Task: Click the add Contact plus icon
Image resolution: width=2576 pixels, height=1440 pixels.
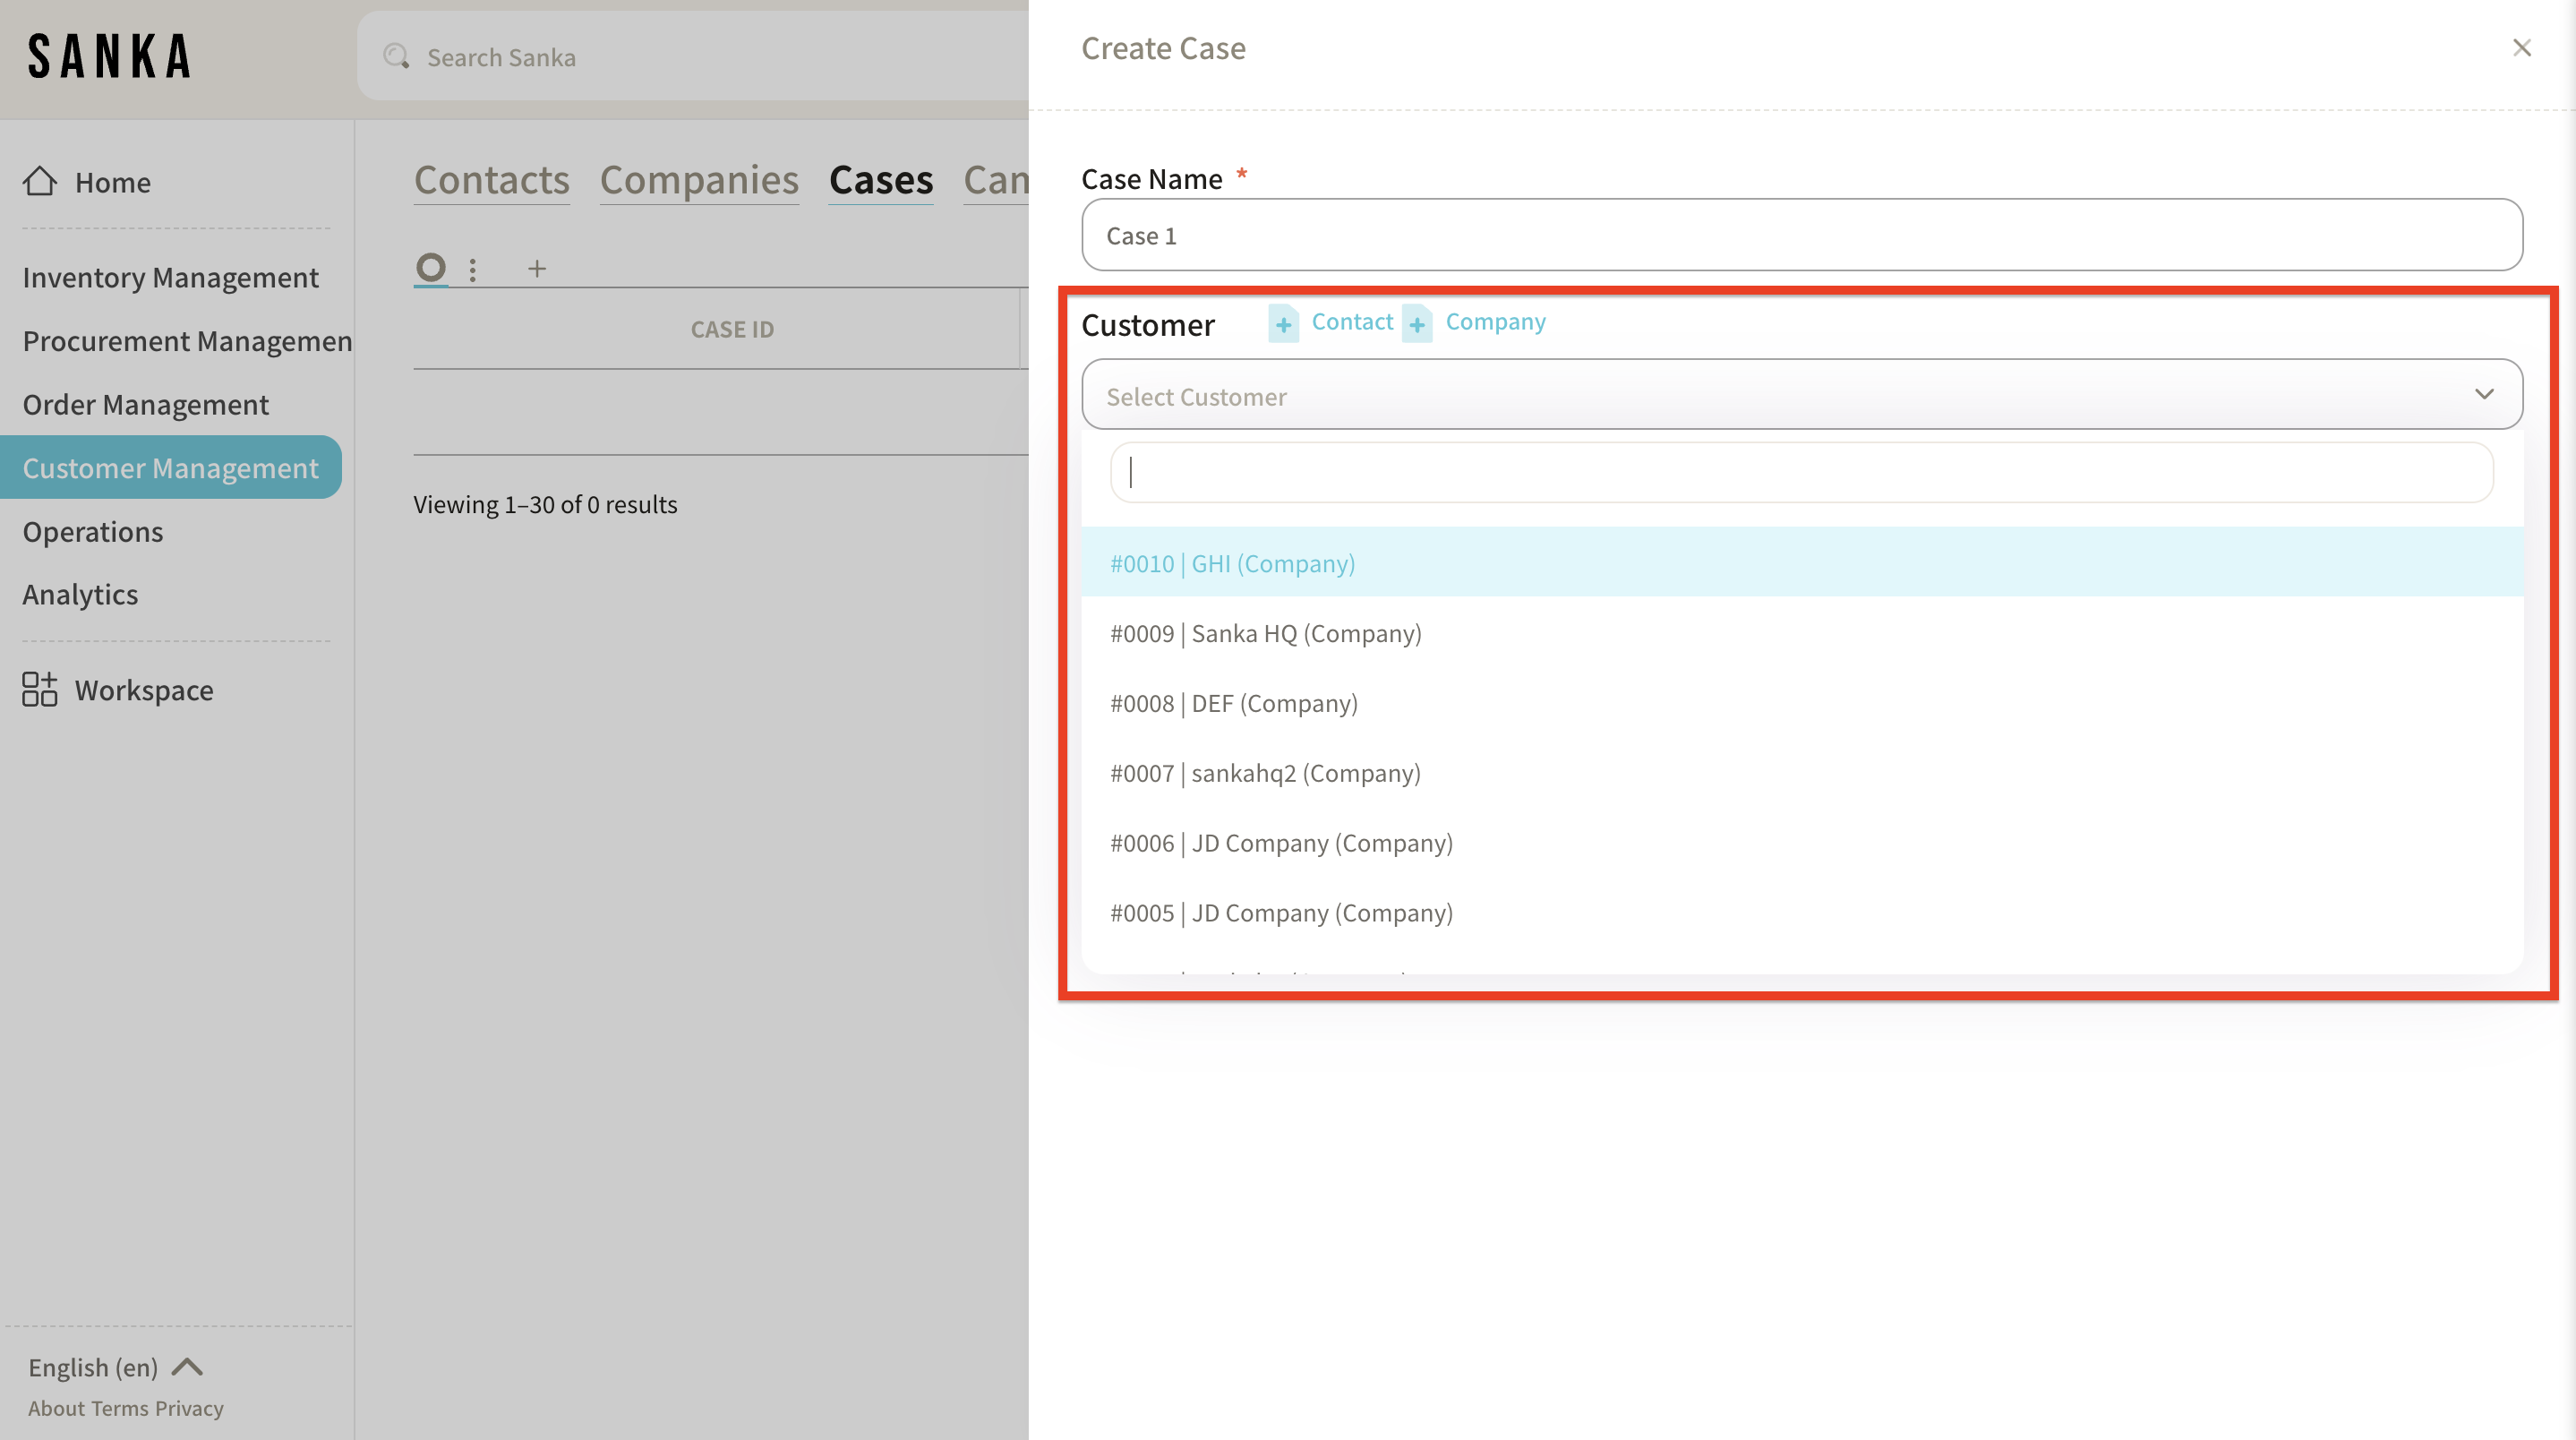Action: 1283,324
